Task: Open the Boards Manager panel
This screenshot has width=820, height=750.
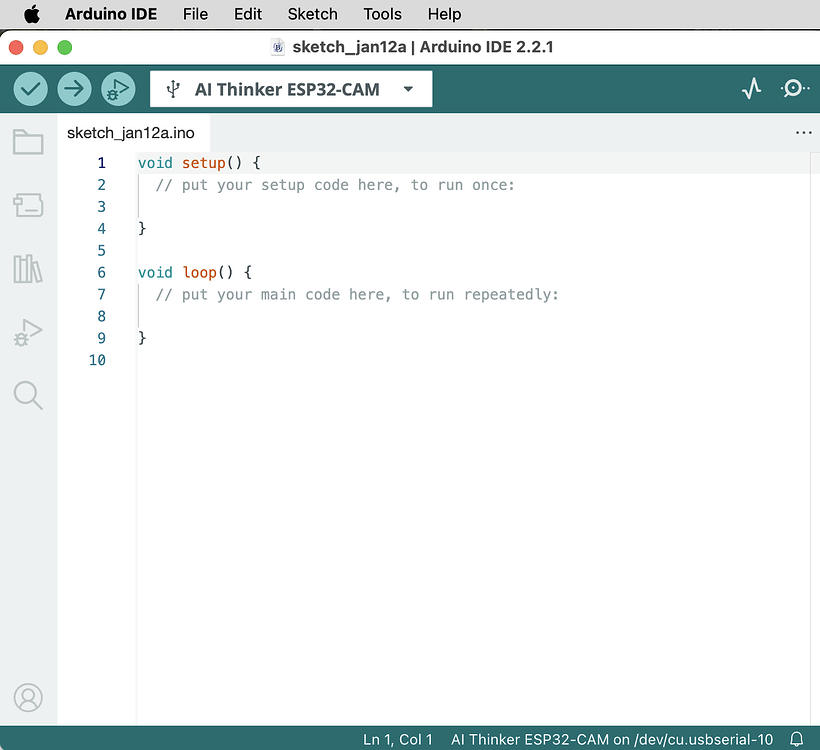Action: [x=28, y=206]
